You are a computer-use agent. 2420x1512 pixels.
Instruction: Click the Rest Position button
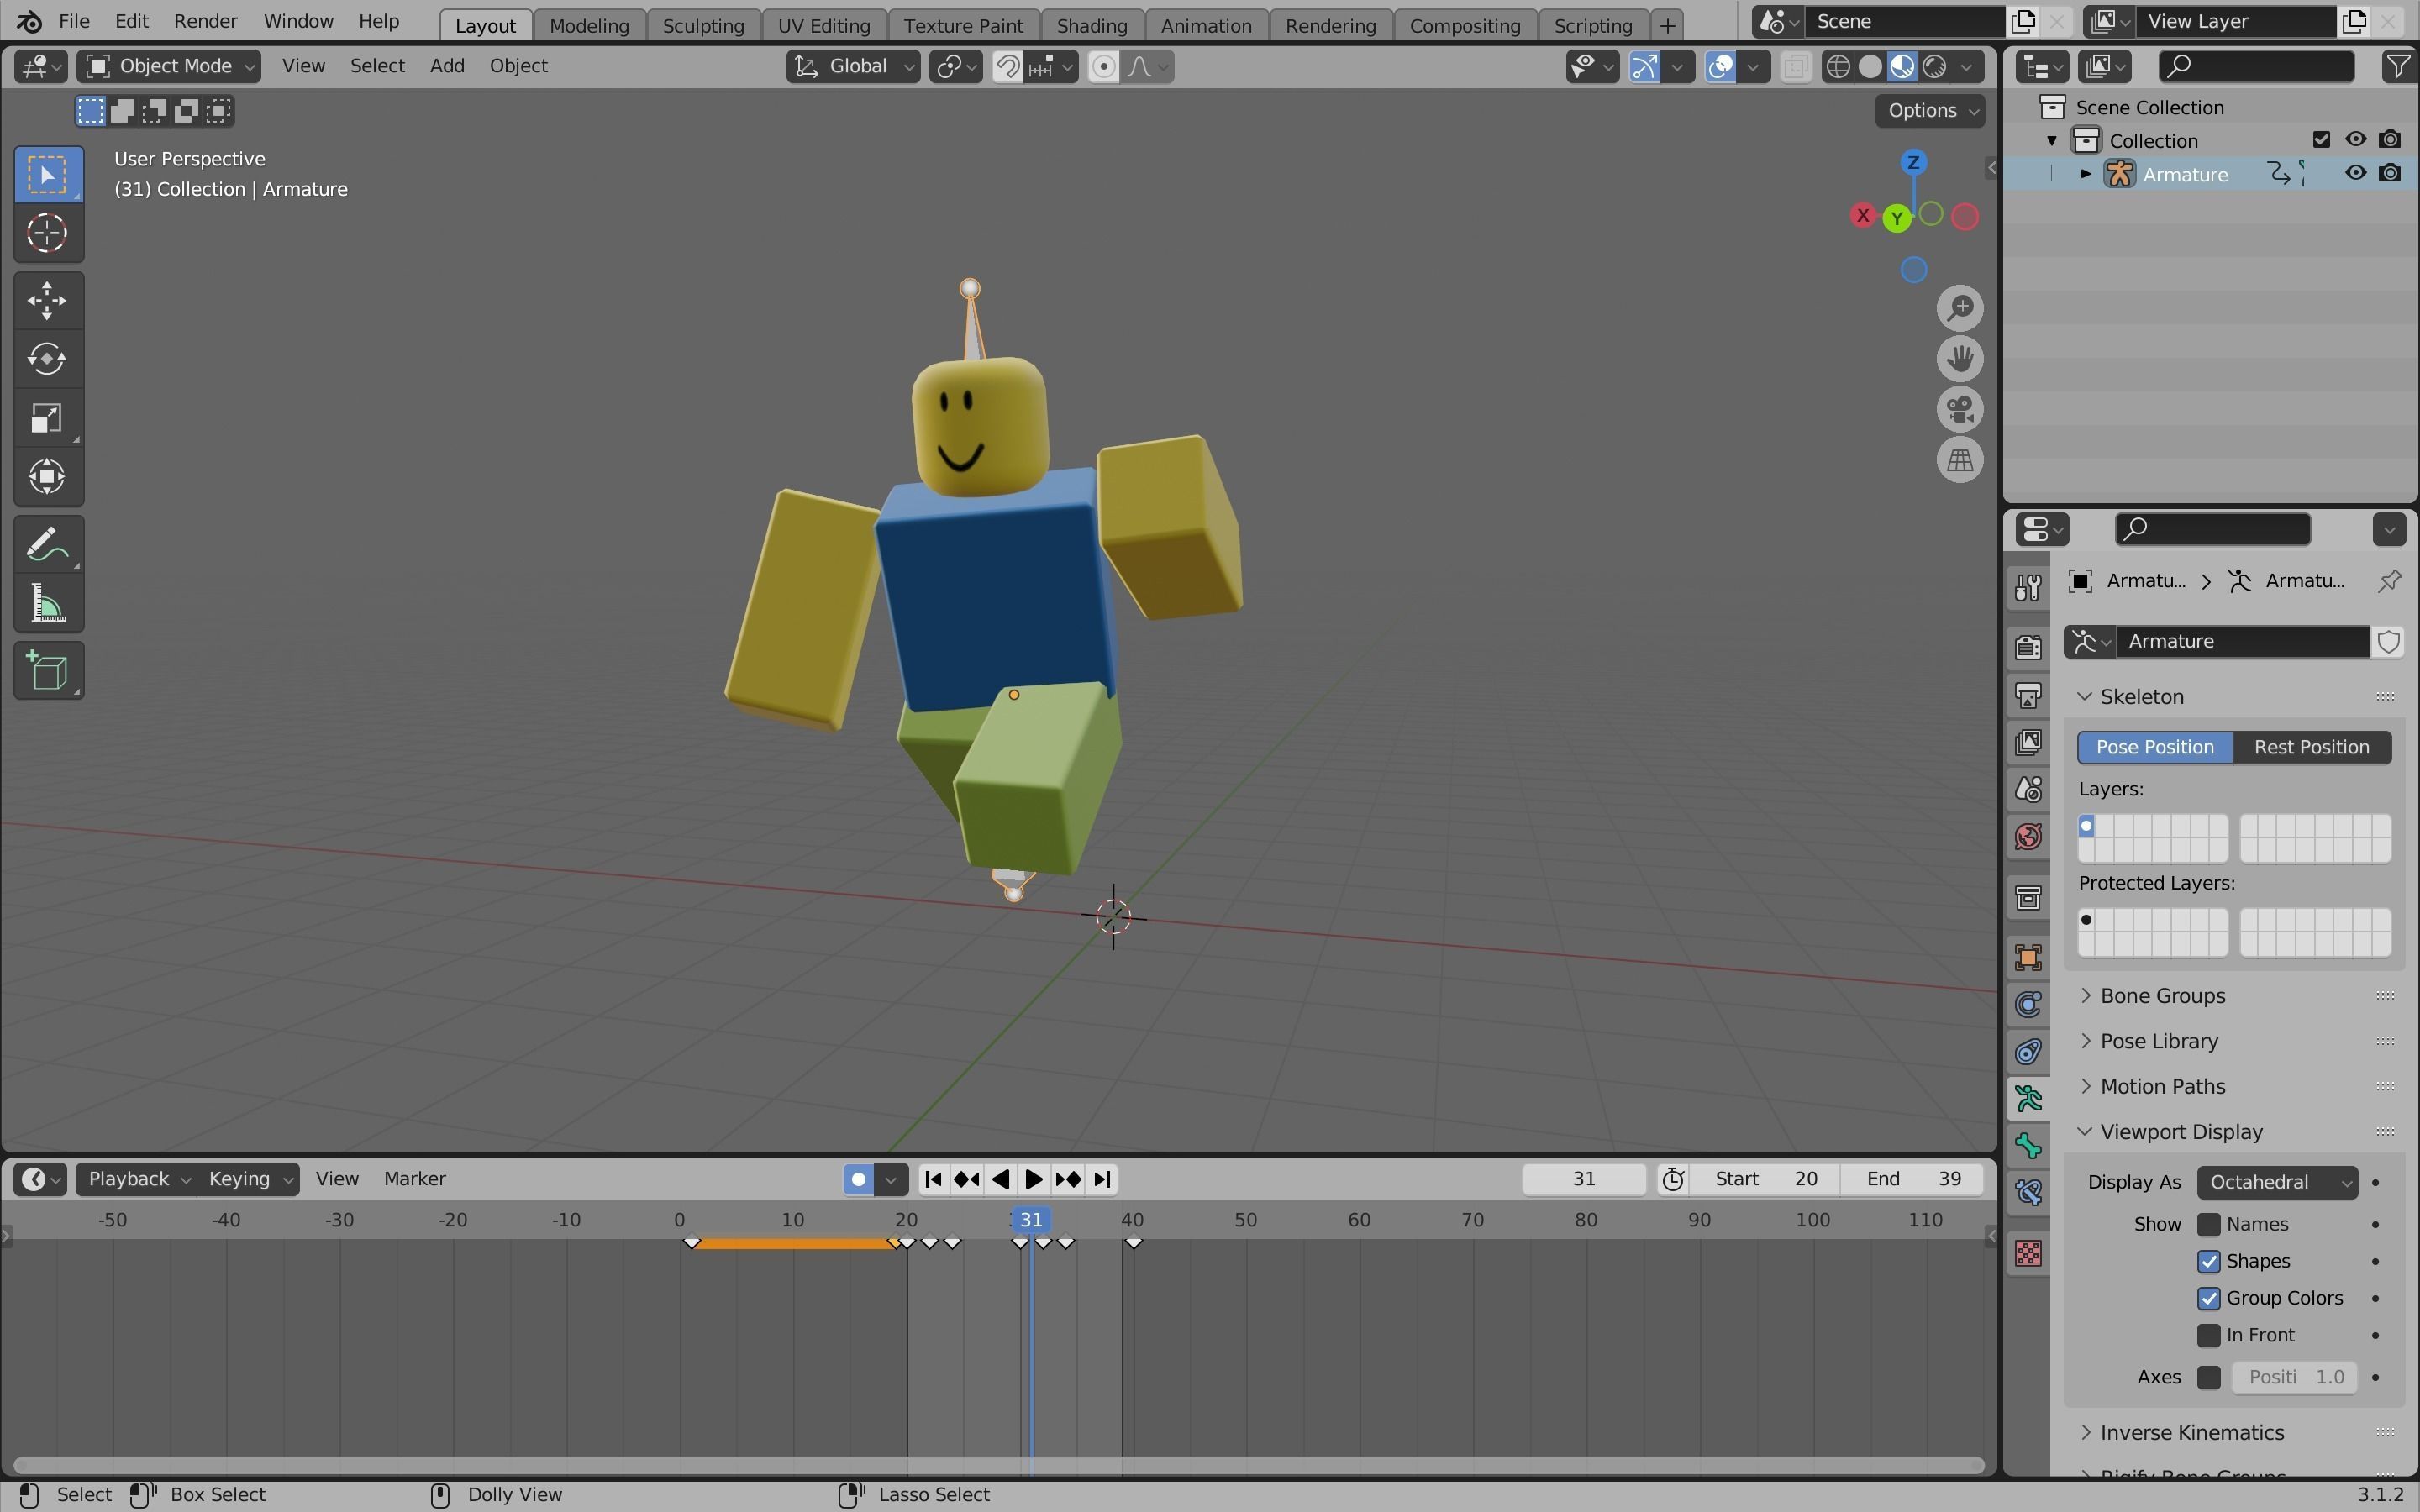(2311, 747)
